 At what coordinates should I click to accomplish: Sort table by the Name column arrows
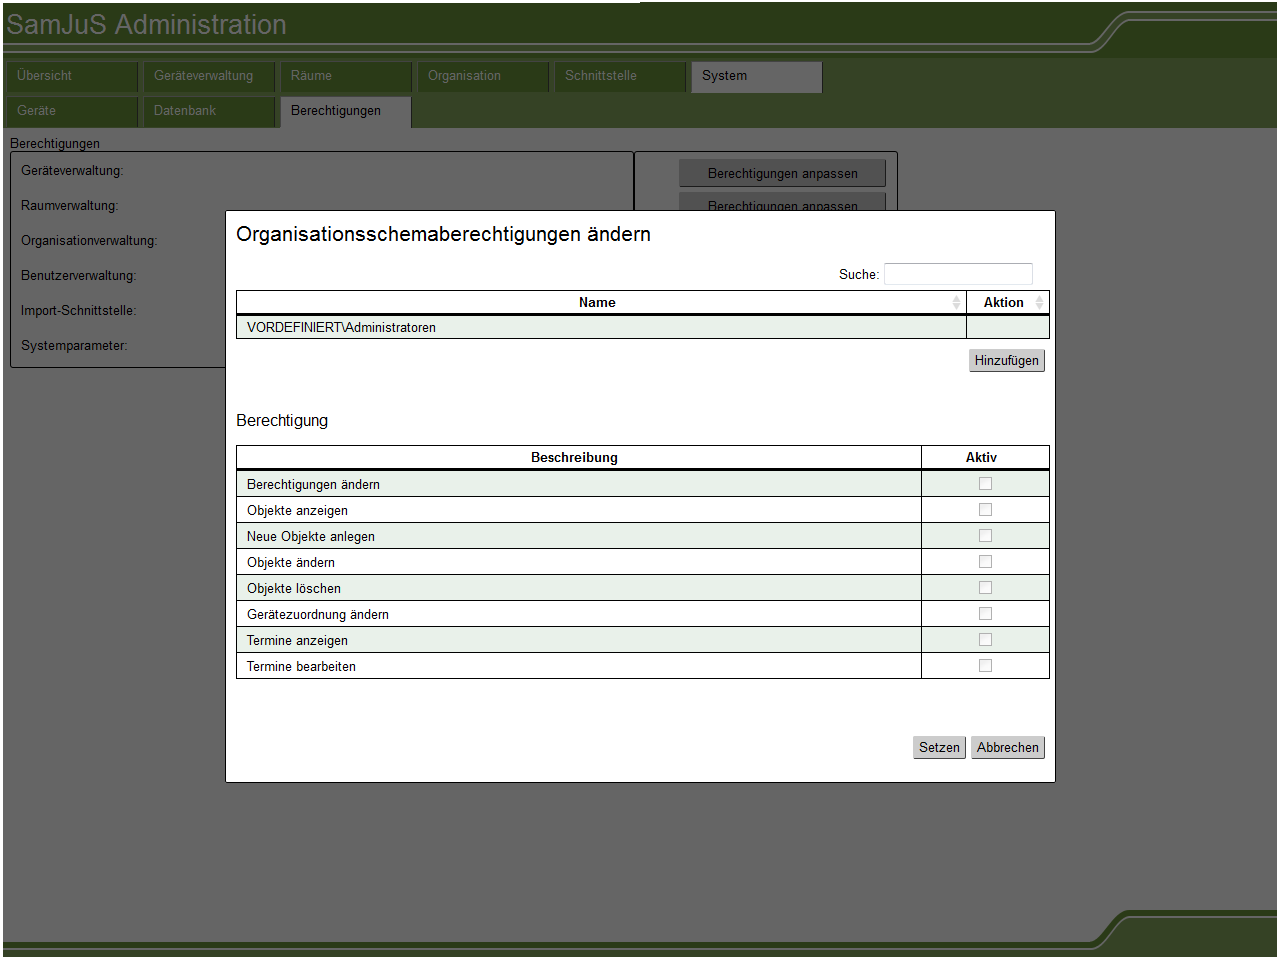tap(956, 302)
